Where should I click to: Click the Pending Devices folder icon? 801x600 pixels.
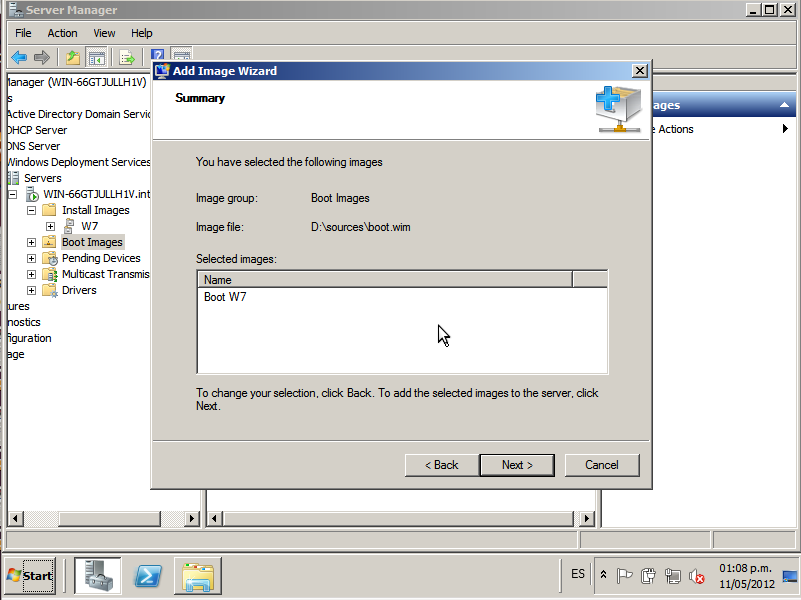[50, 258]
